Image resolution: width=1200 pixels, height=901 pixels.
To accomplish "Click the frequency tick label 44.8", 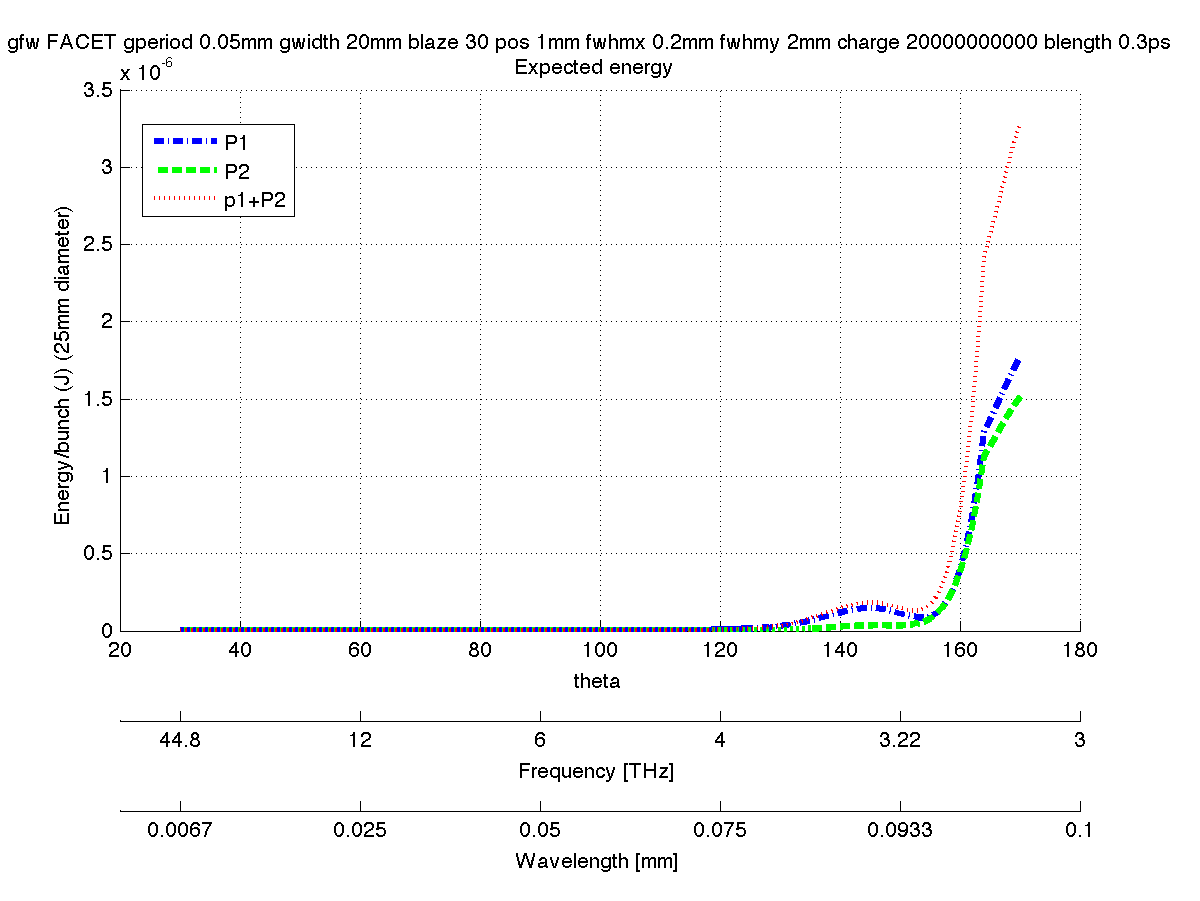I will click(180, 740).
